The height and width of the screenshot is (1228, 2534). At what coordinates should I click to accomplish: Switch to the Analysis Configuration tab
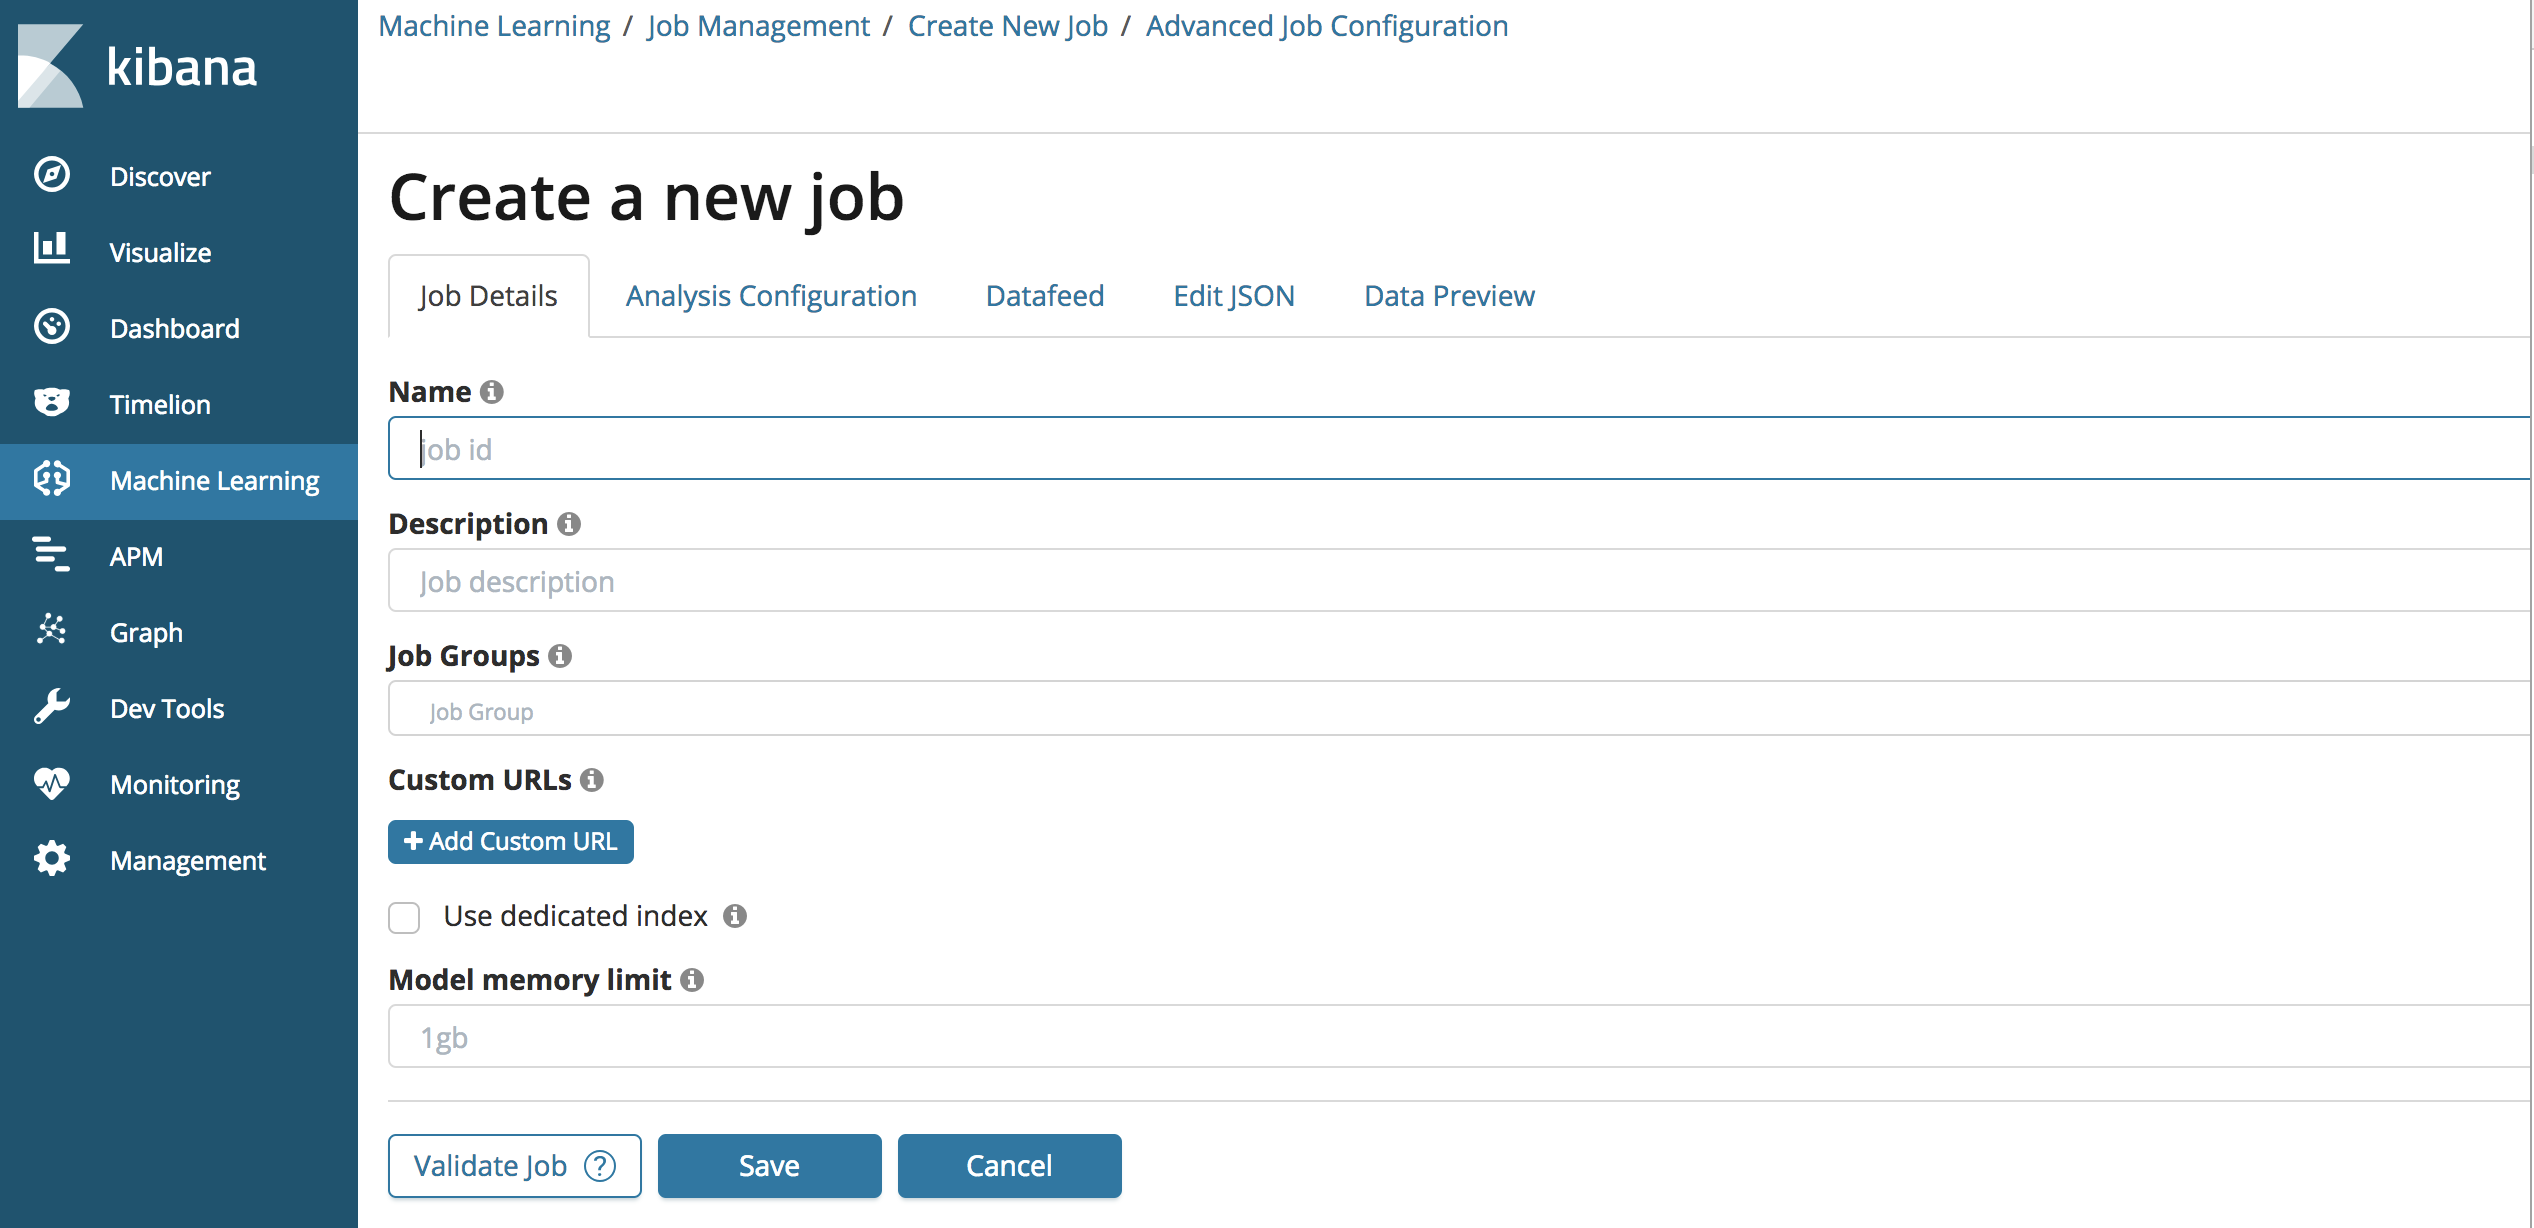click(770, 296)
